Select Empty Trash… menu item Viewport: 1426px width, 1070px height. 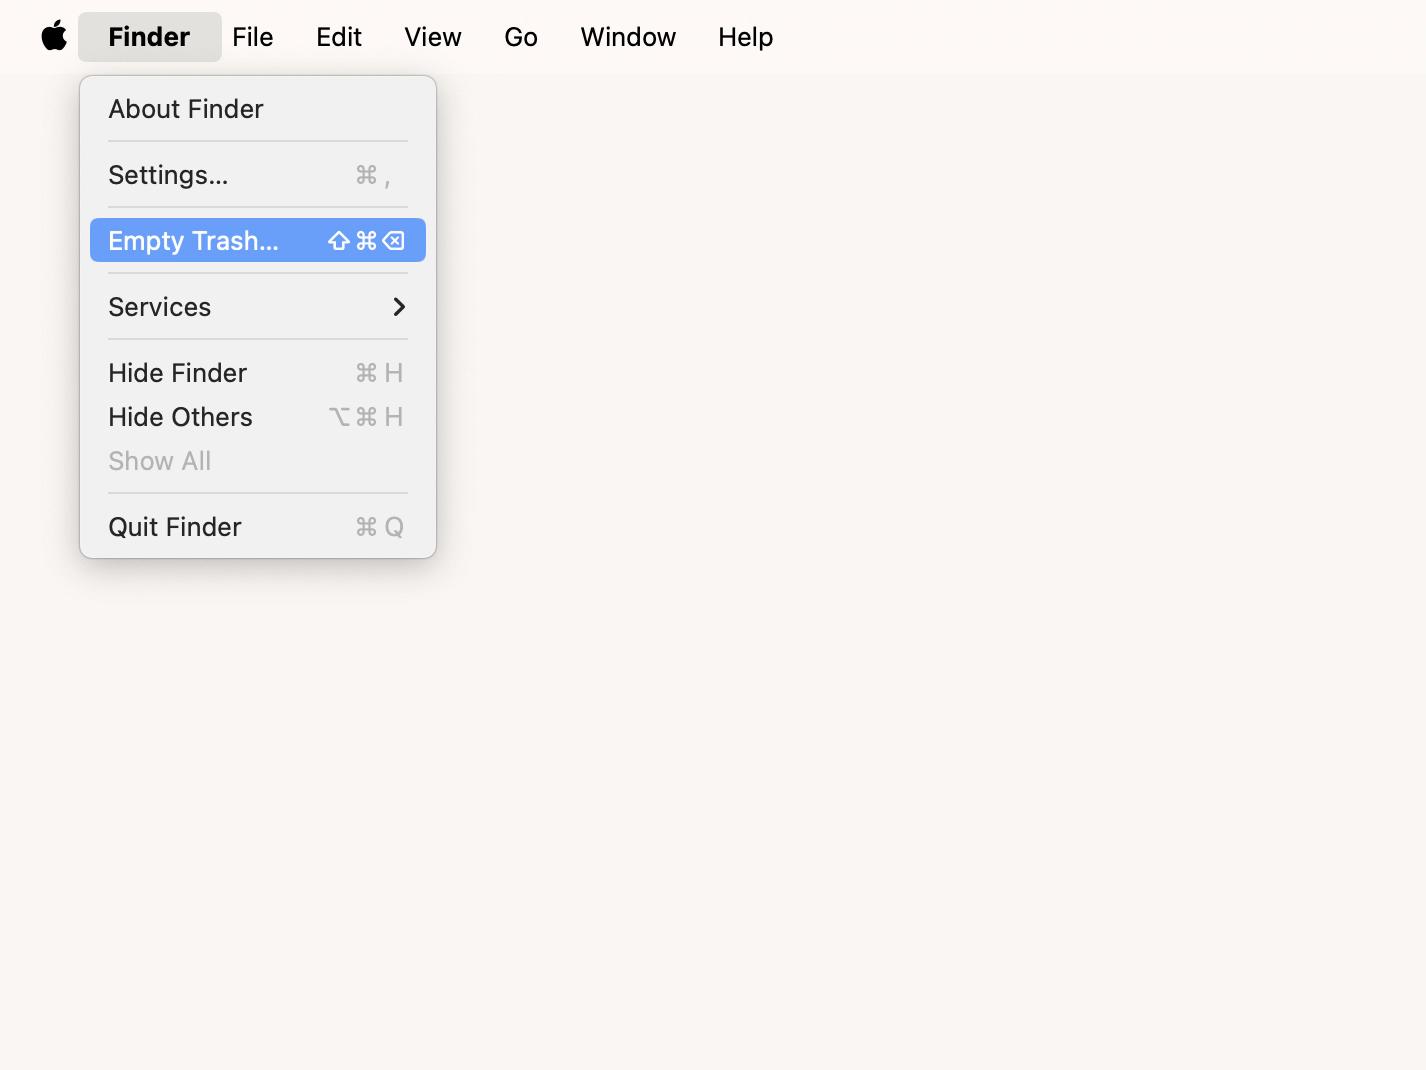click(x=258, y=241)
